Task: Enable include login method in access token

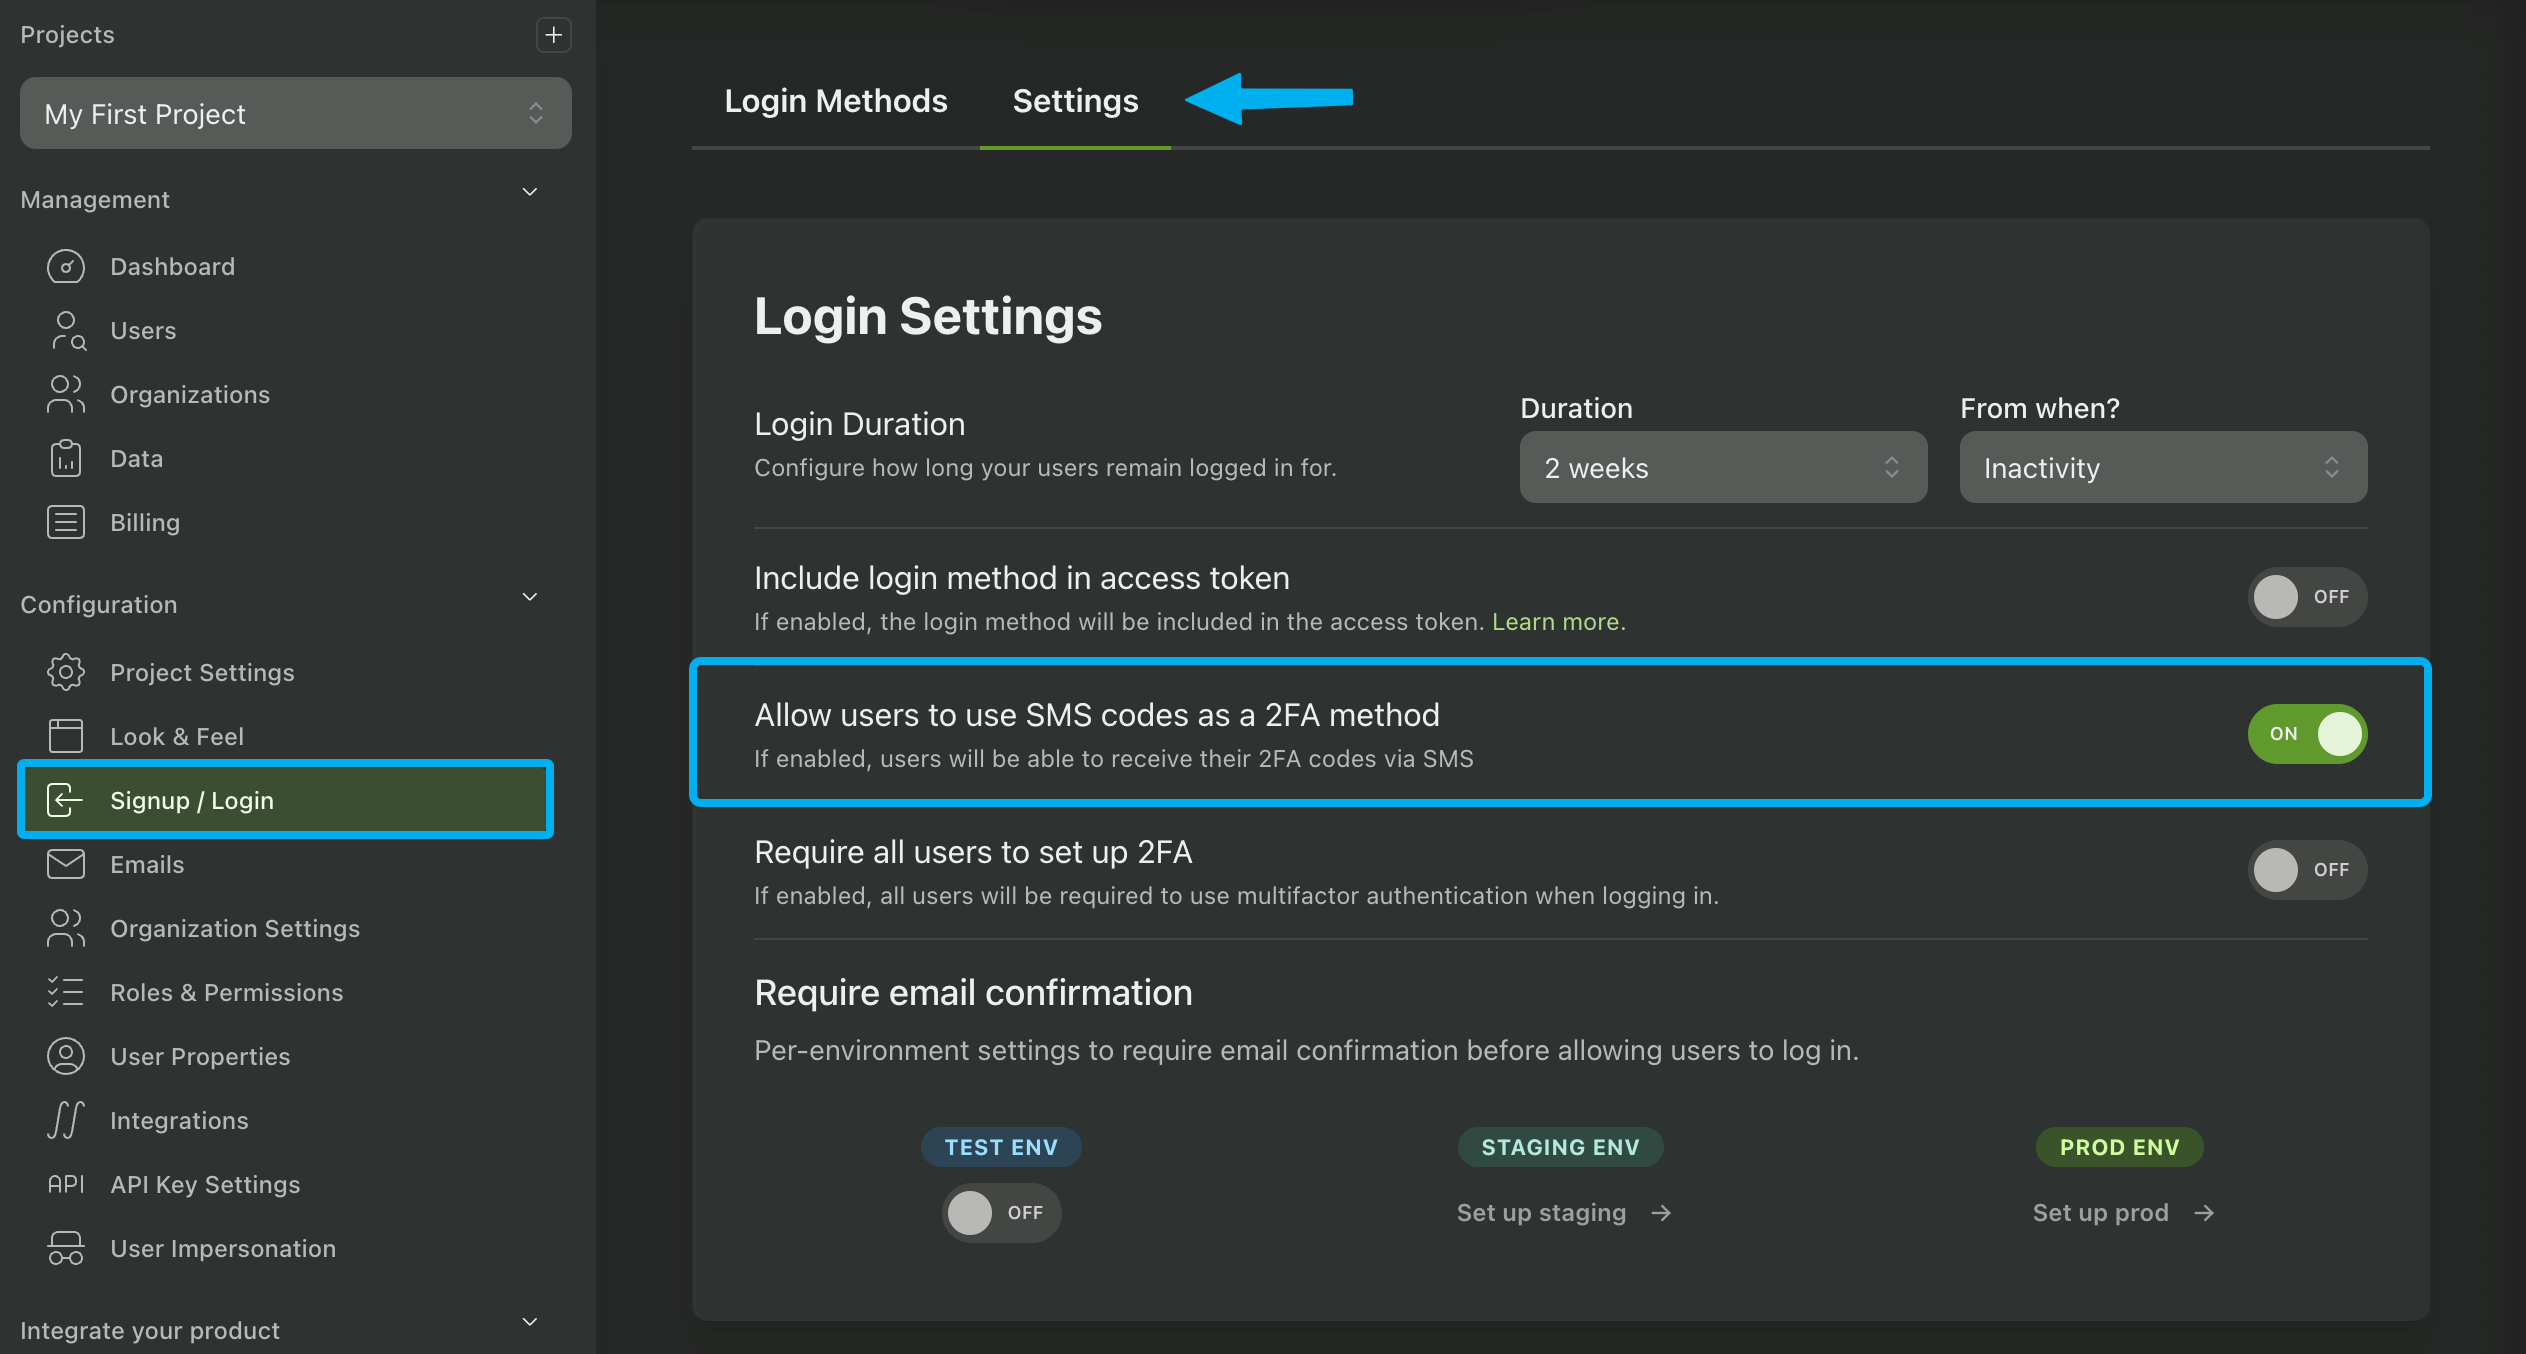Action: click(x=2306, y=597)
